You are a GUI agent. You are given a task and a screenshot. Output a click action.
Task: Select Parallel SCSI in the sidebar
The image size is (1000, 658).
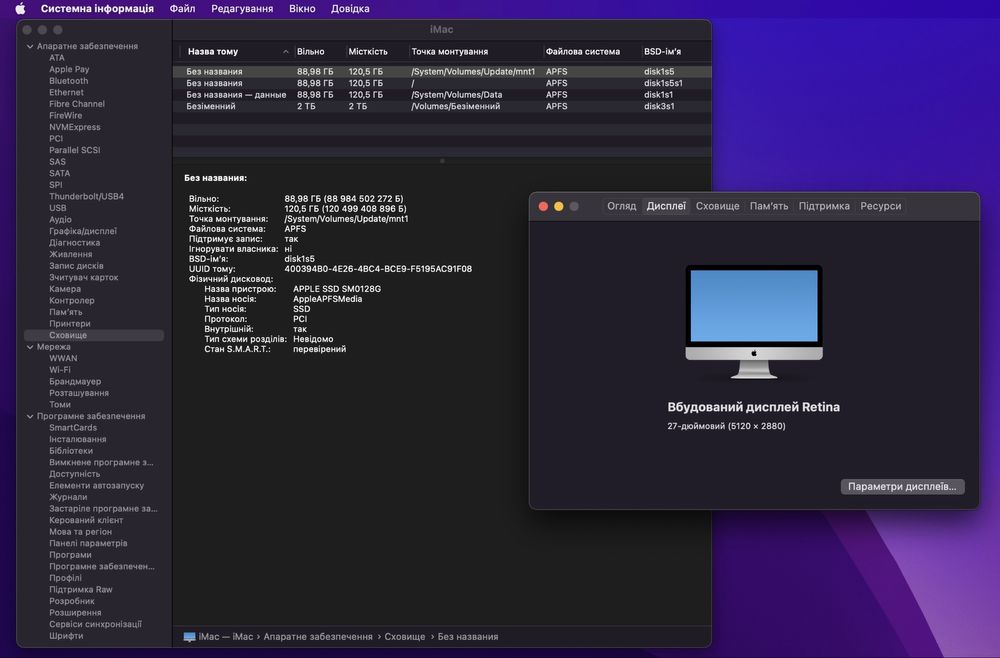(x=75, y=150)
